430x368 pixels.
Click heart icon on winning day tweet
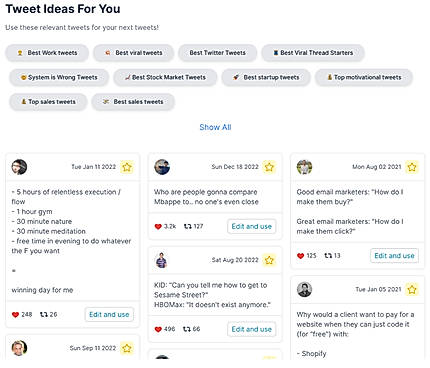(x=15, y=314)
